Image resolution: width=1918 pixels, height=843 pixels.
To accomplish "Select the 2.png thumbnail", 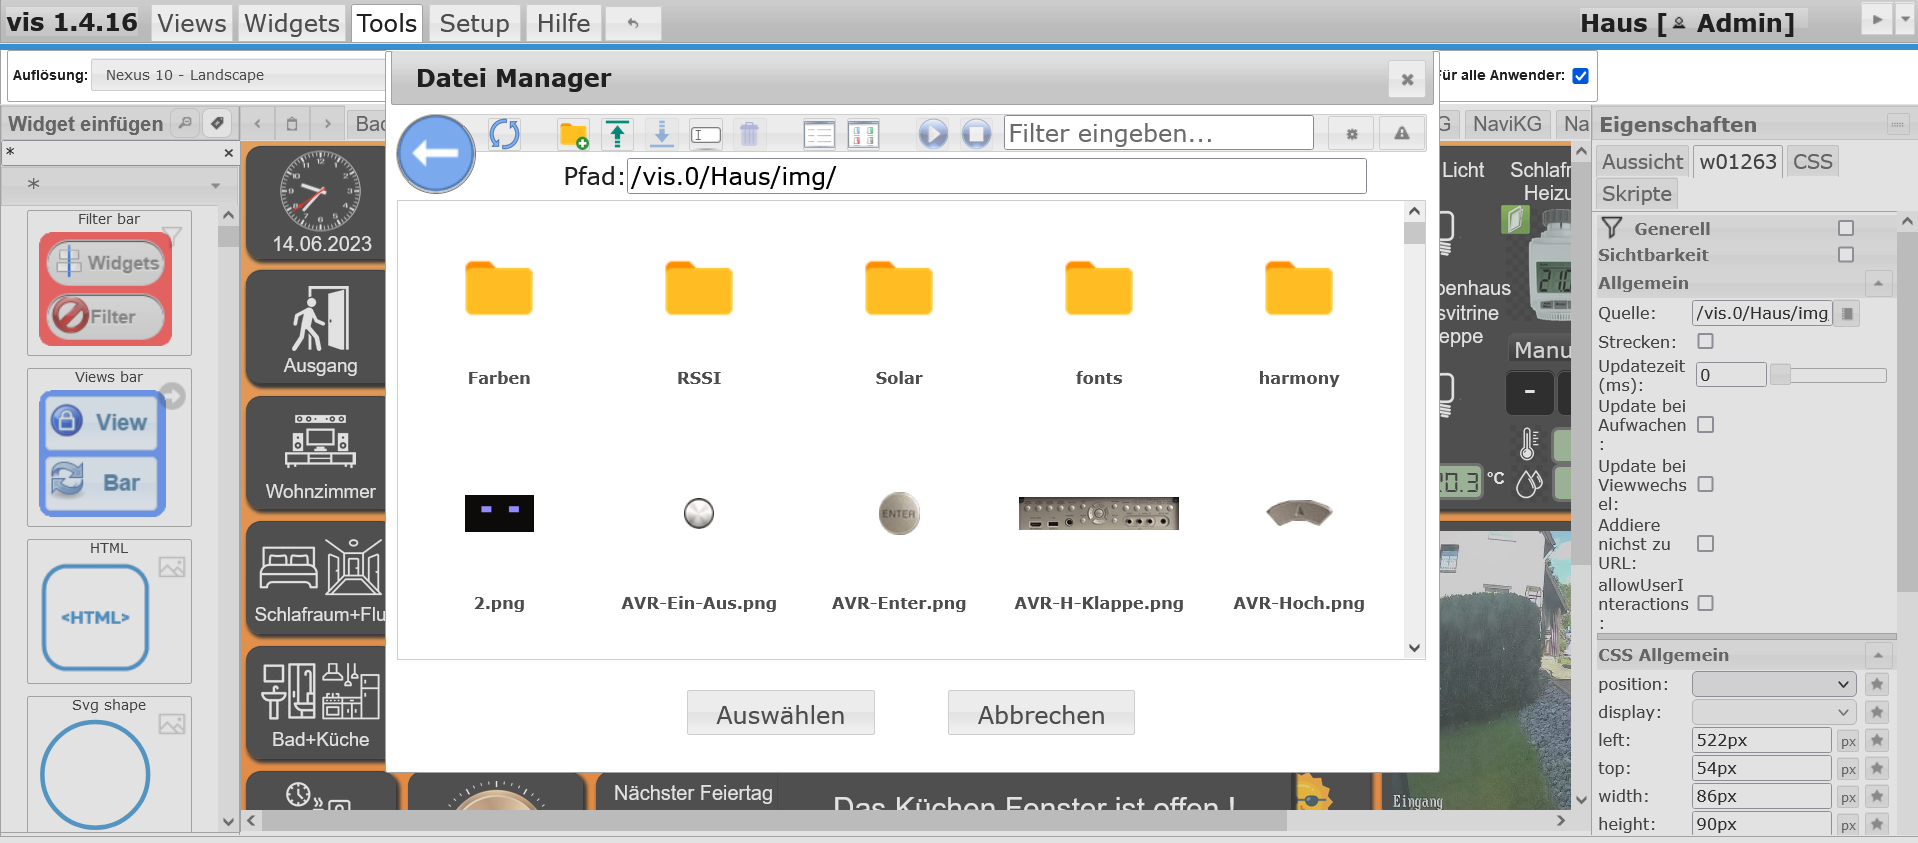I will click(499, 513).
